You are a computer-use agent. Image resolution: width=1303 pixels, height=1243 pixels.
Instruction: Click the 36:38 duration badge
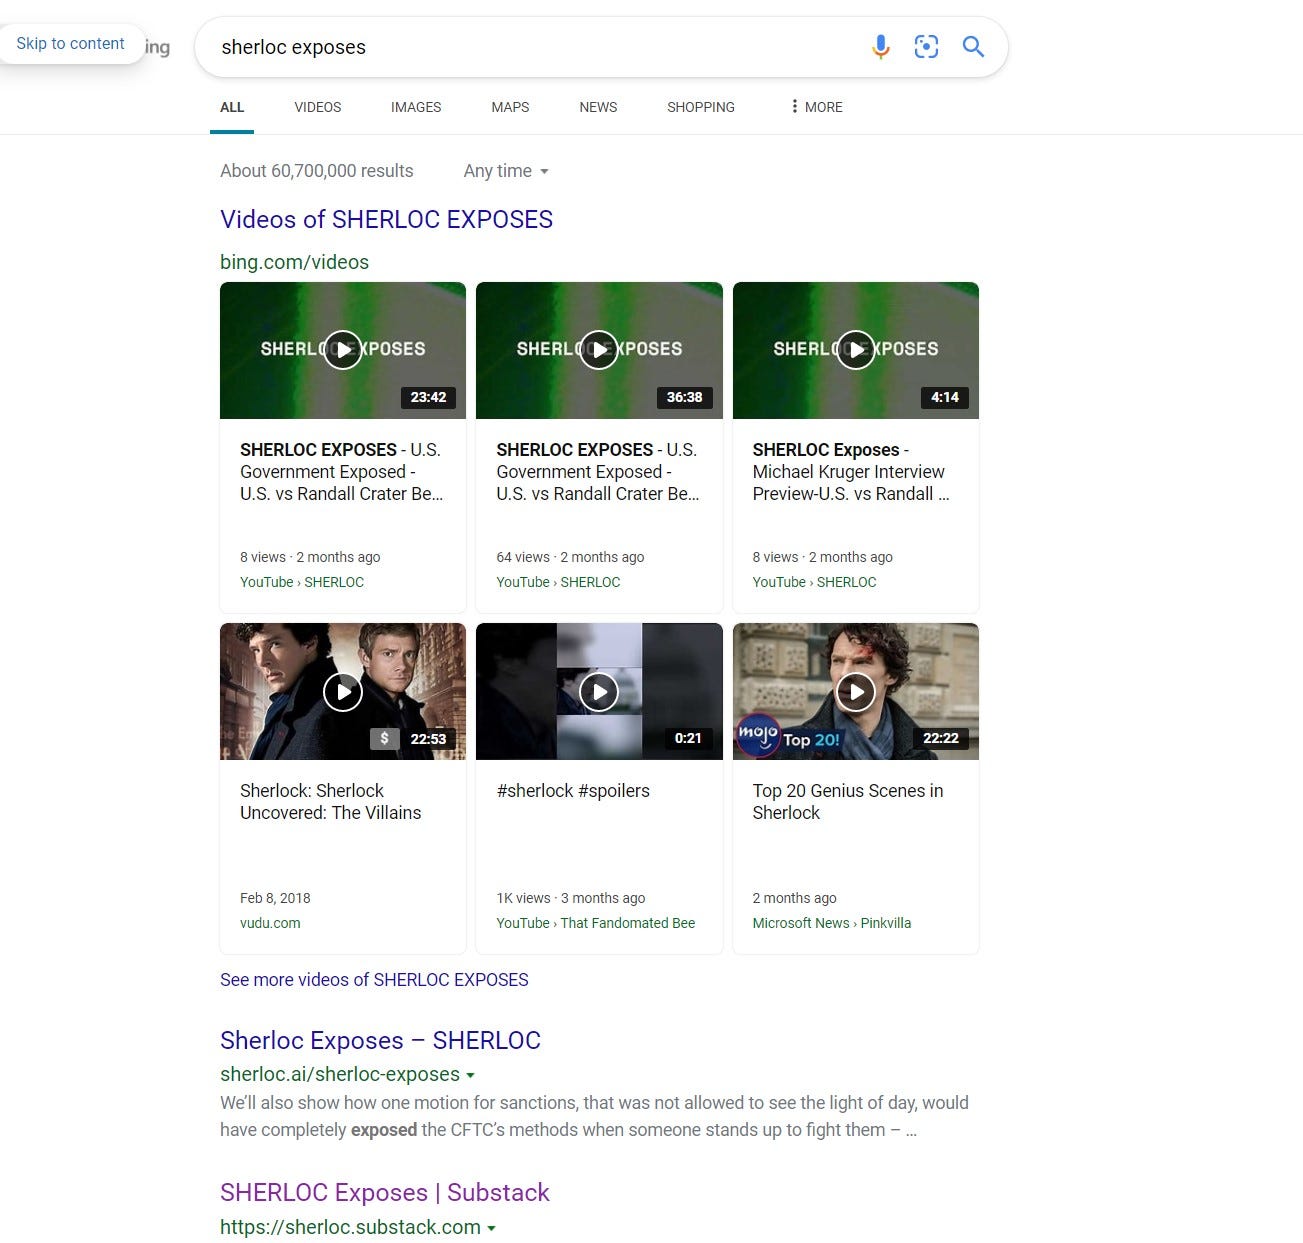(x=685, y=397)
